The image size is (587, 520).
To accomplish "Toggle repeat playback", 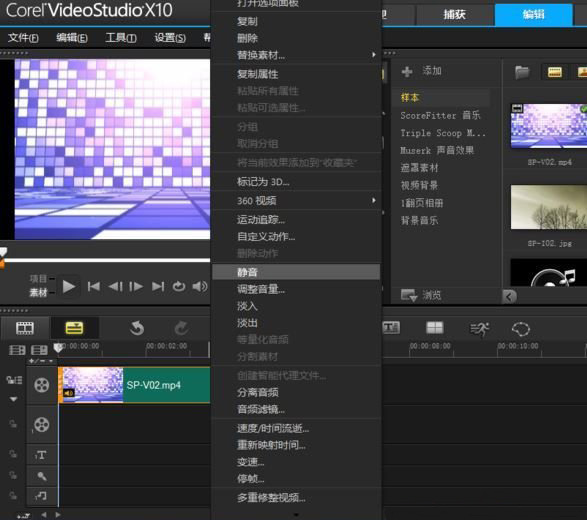I will pos(179,287).
